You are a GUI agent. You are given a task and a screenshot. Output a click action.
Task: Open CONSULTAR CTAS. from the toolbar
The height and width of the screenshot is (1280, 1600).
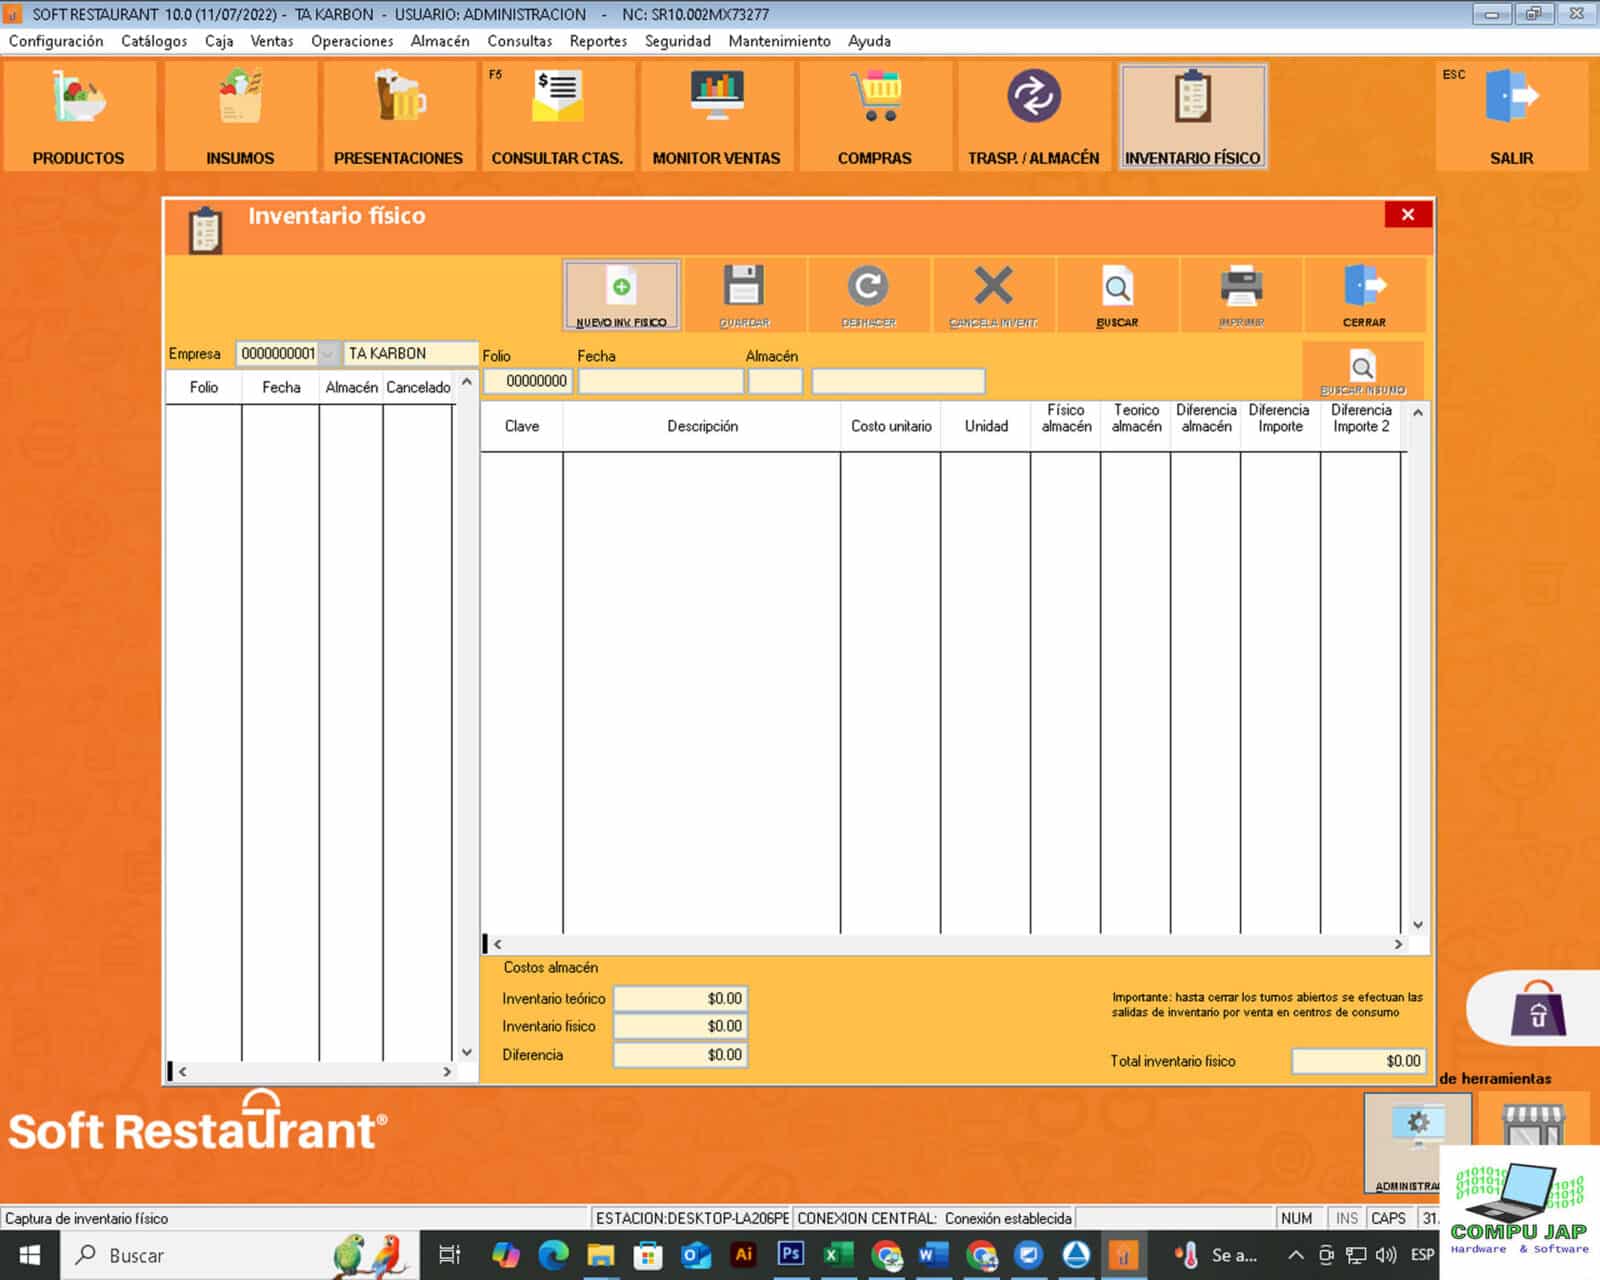(x=557, y=116)
